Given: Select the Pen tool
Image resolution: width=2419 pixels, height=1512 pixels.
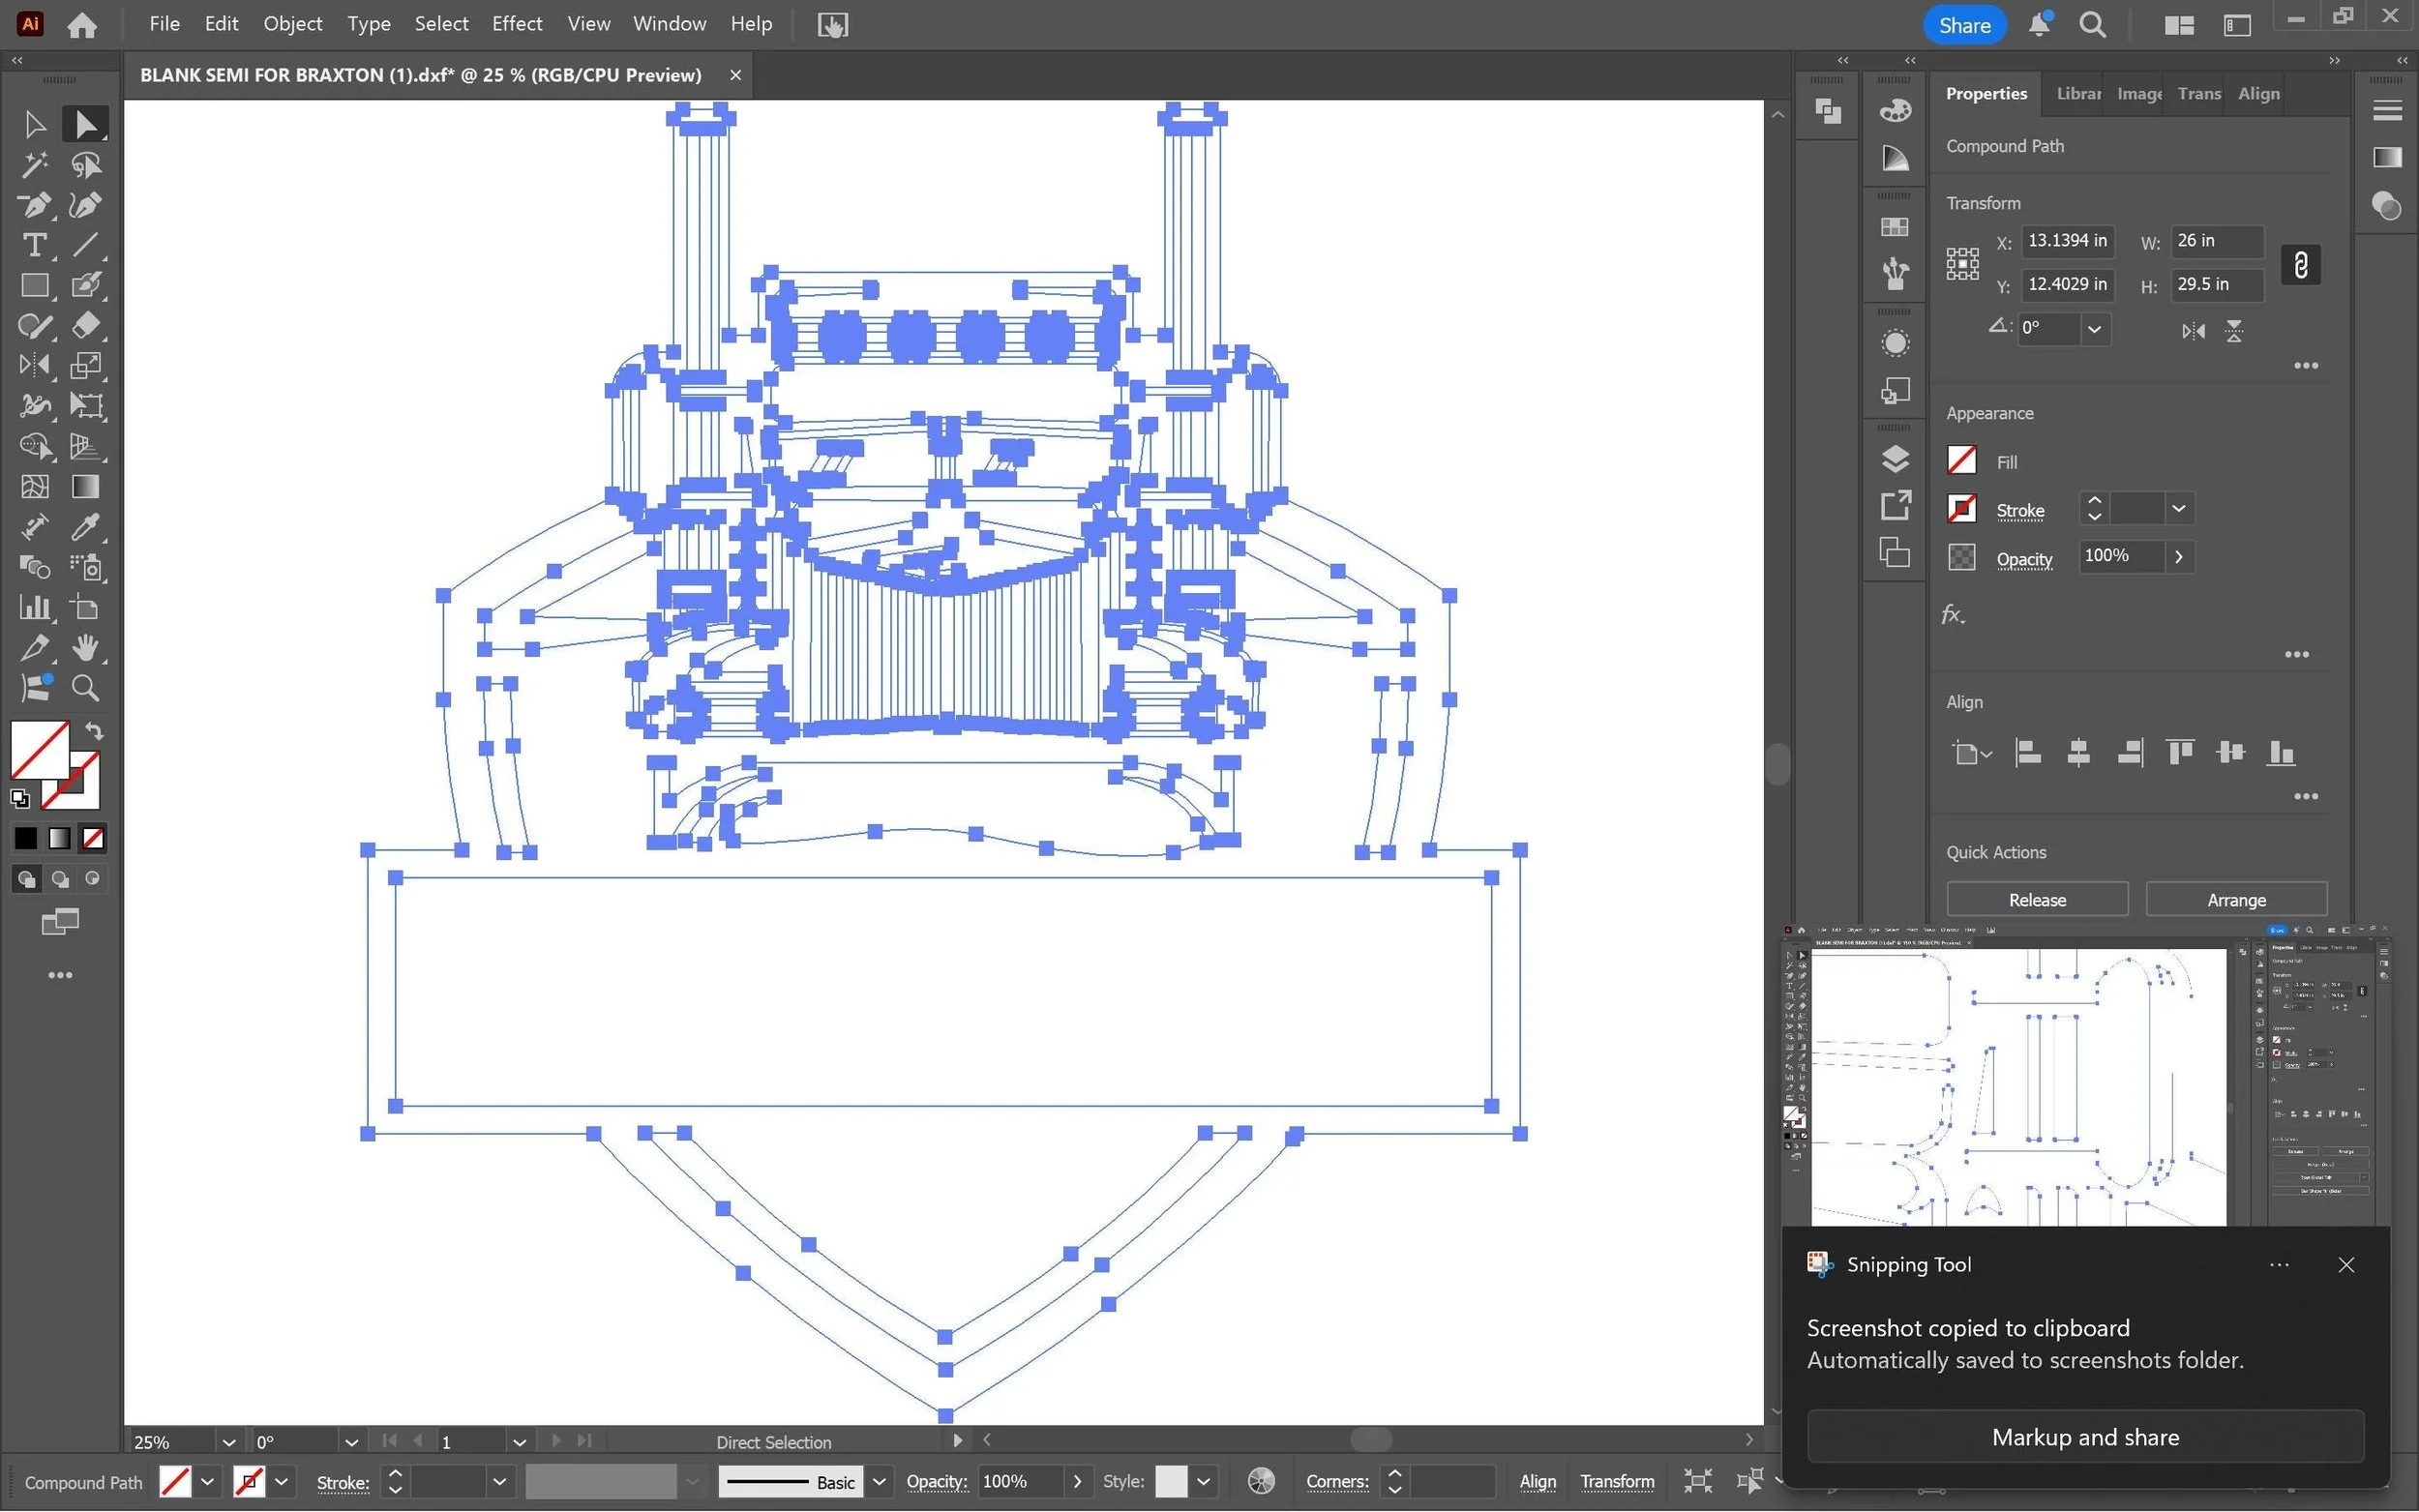Looking at the screenshot, I should (x=34, y=205).
